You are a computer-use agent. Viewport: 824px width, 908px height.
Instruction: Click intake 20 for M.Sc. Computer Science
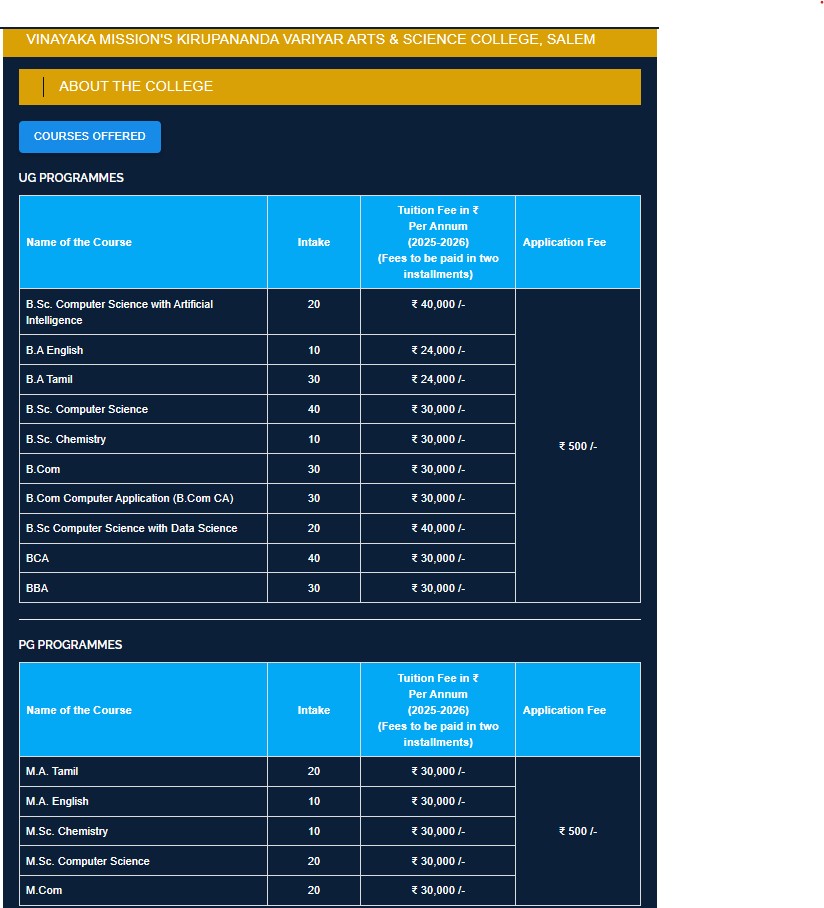(314, 862)
